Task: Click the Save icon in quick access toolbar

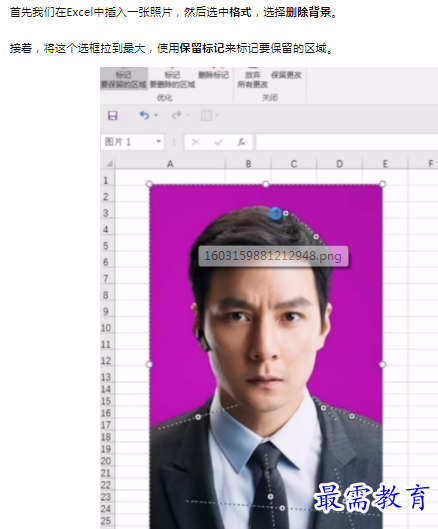Action: click(112, 116)
